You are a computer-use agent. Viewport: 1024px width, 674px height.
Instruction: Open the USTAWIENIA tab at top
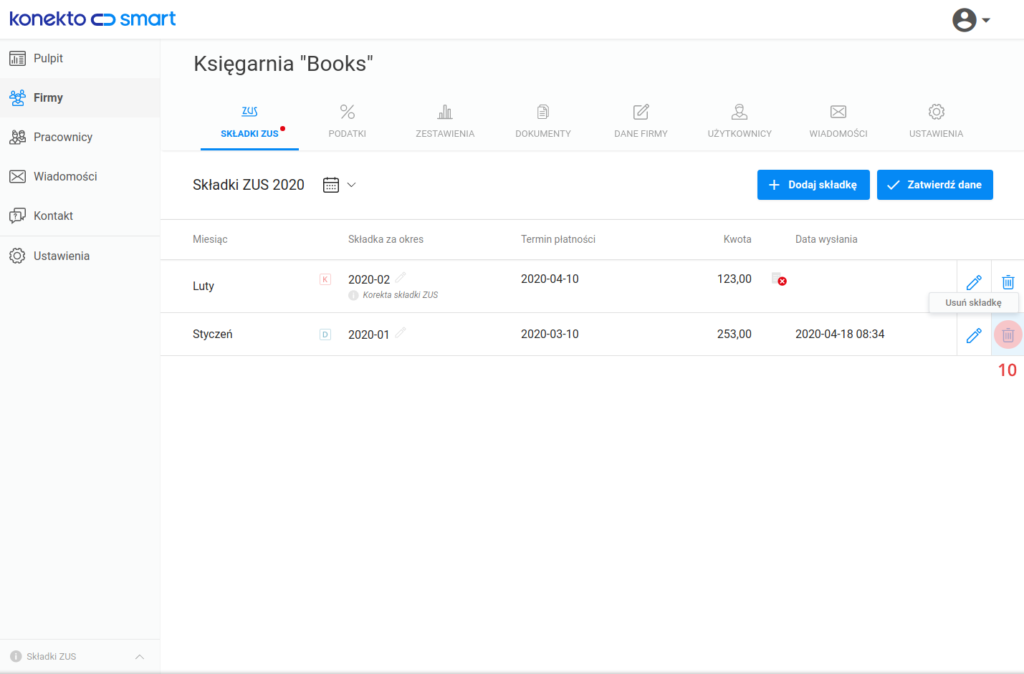point(936,121)
